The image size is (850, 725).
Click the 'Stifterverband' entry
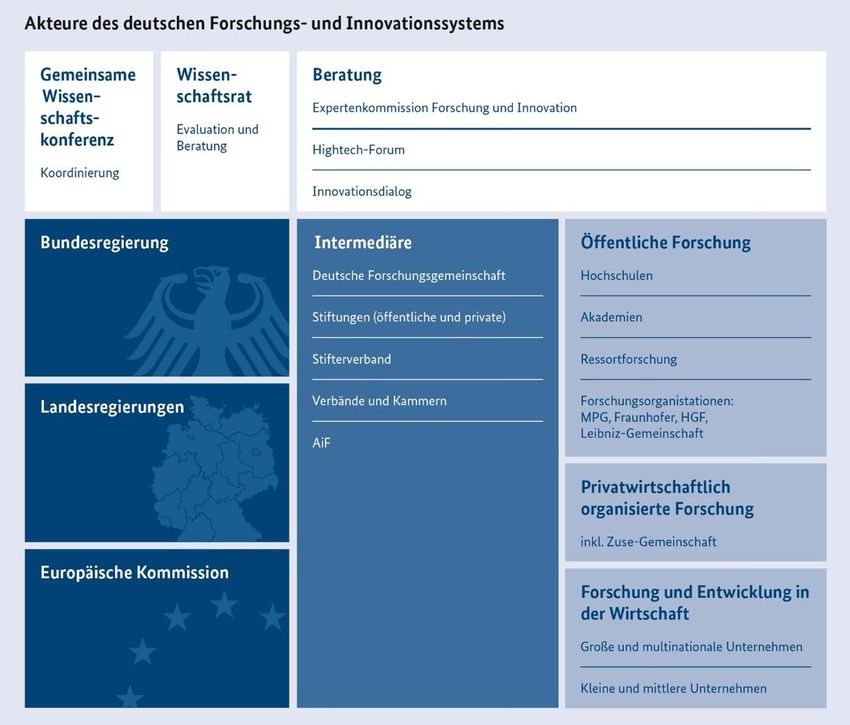(x=351, y=359)
